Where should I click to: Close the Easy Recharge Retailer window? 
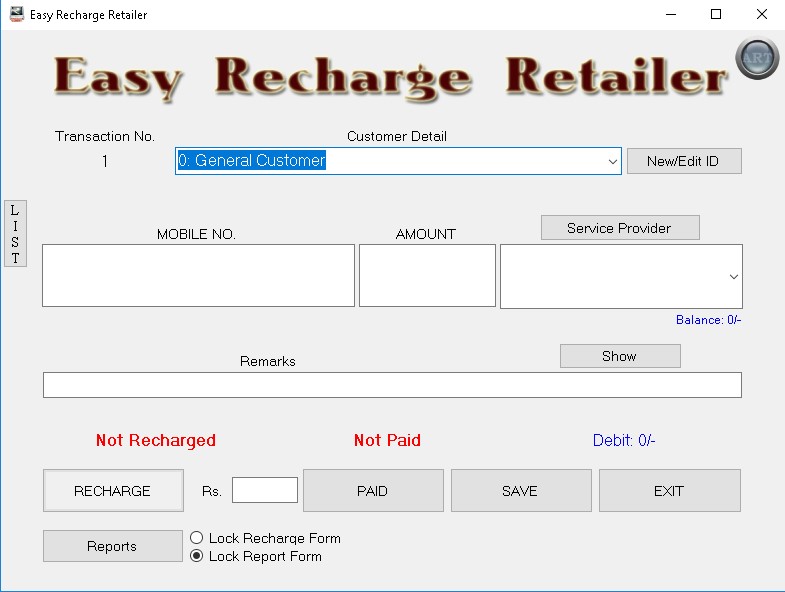(x=761, y=15)
